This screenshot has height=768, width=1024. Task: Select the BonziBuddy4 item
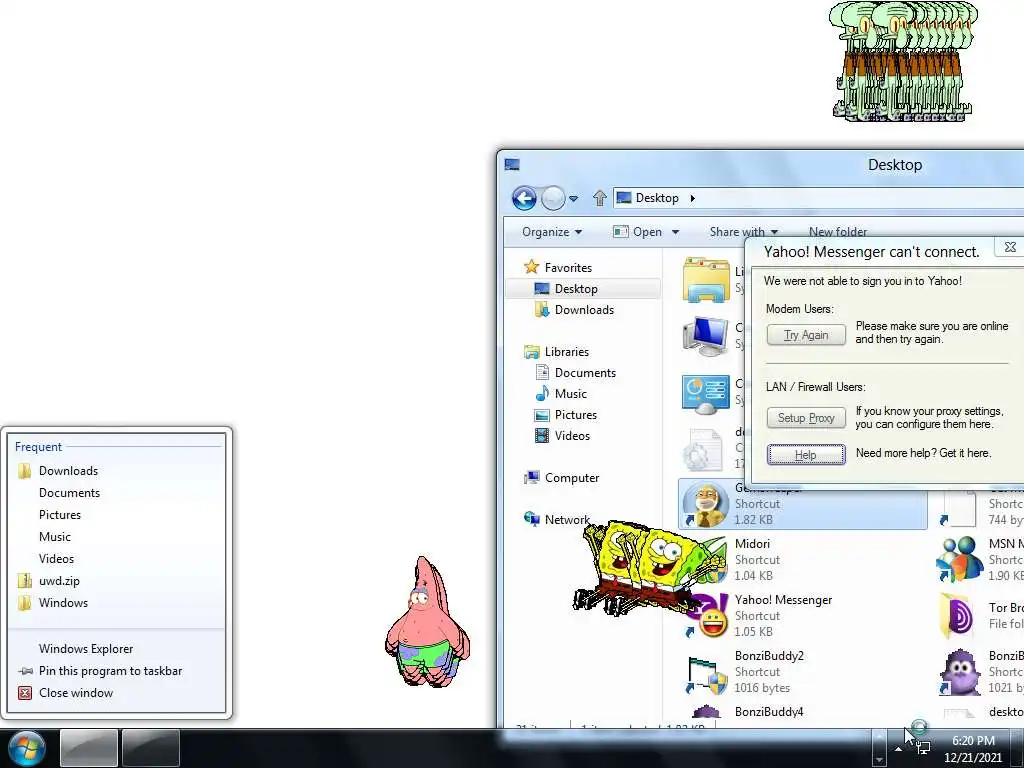tap(769, 712)
